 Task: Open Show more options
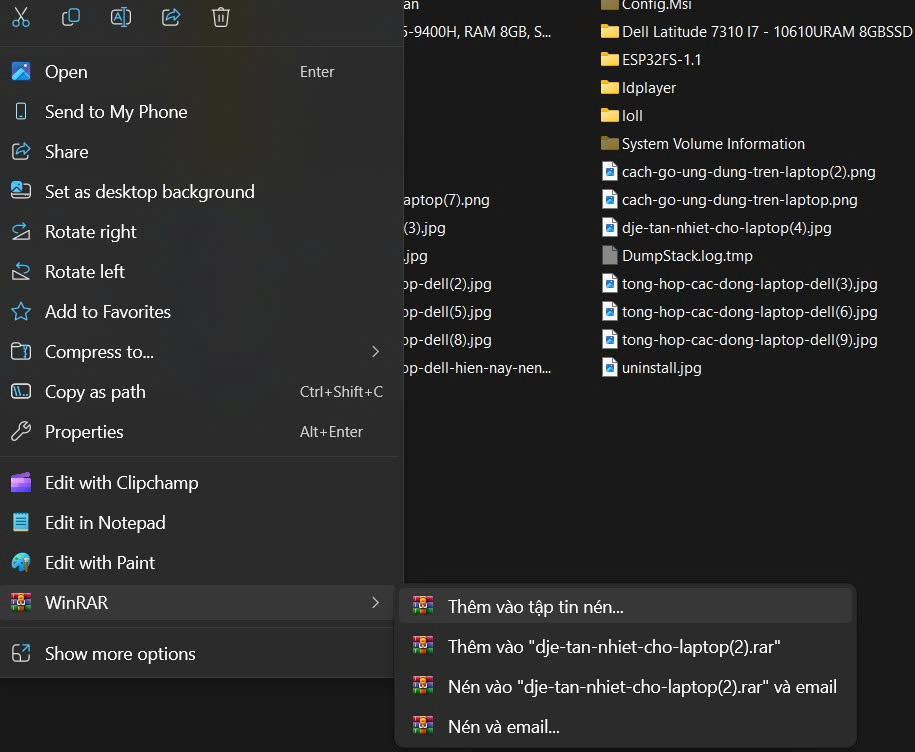point(120,654)
